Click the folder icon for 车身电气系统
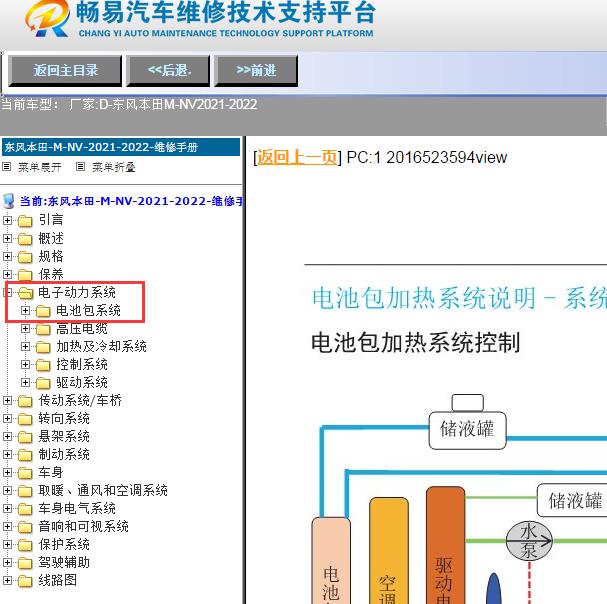This screenshot has height=604, width=607. pos(25,510)
